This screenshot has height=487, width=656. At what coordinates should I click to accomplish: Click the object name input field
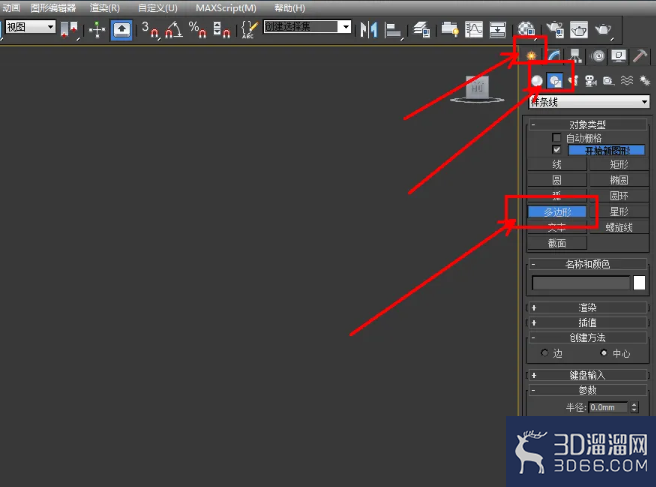pos(581,283)
